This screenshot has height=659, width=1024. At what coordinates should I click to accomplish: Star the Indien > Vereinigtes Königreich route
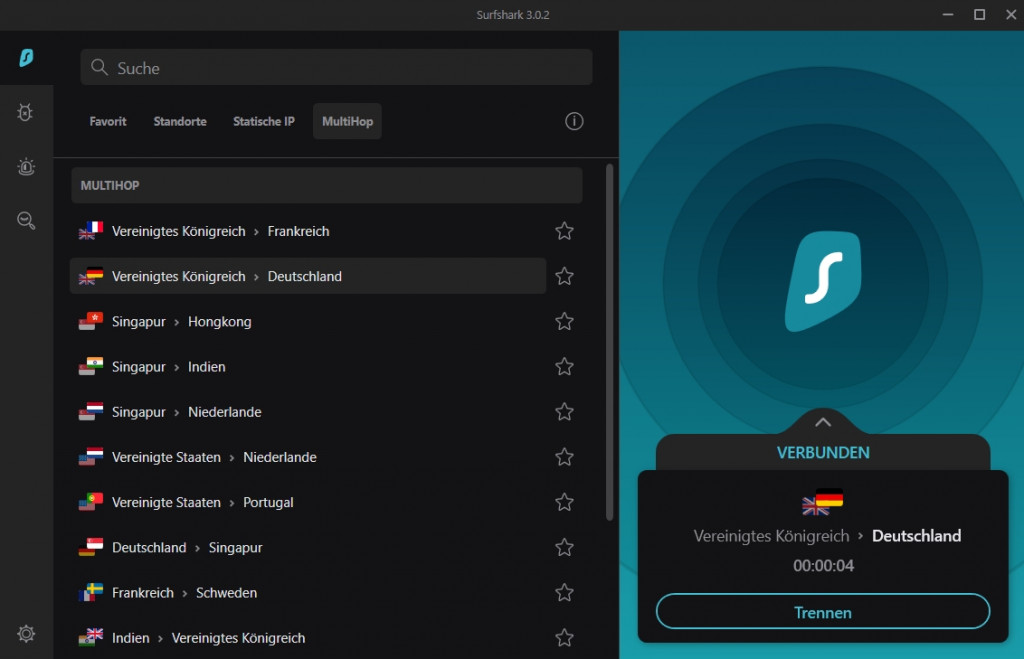pos(564,637)
